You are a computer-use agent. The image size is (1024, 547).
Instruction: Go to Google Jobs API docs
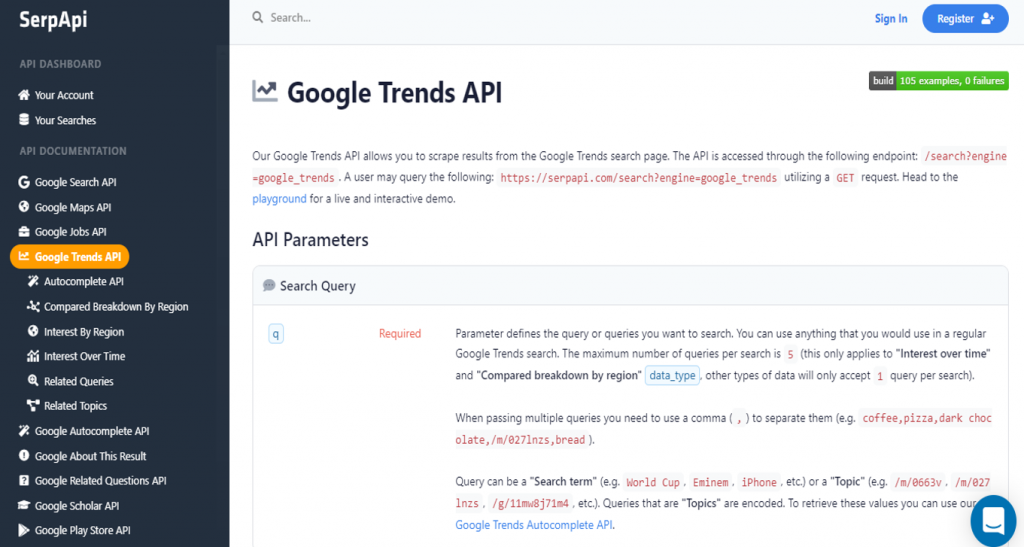[71, 232]
